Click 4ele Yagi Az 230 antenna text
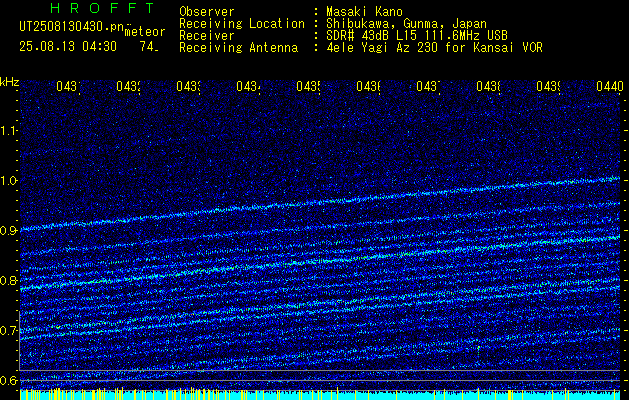The image size is (629, 400). pyautogui.click(x=434, y=48)
